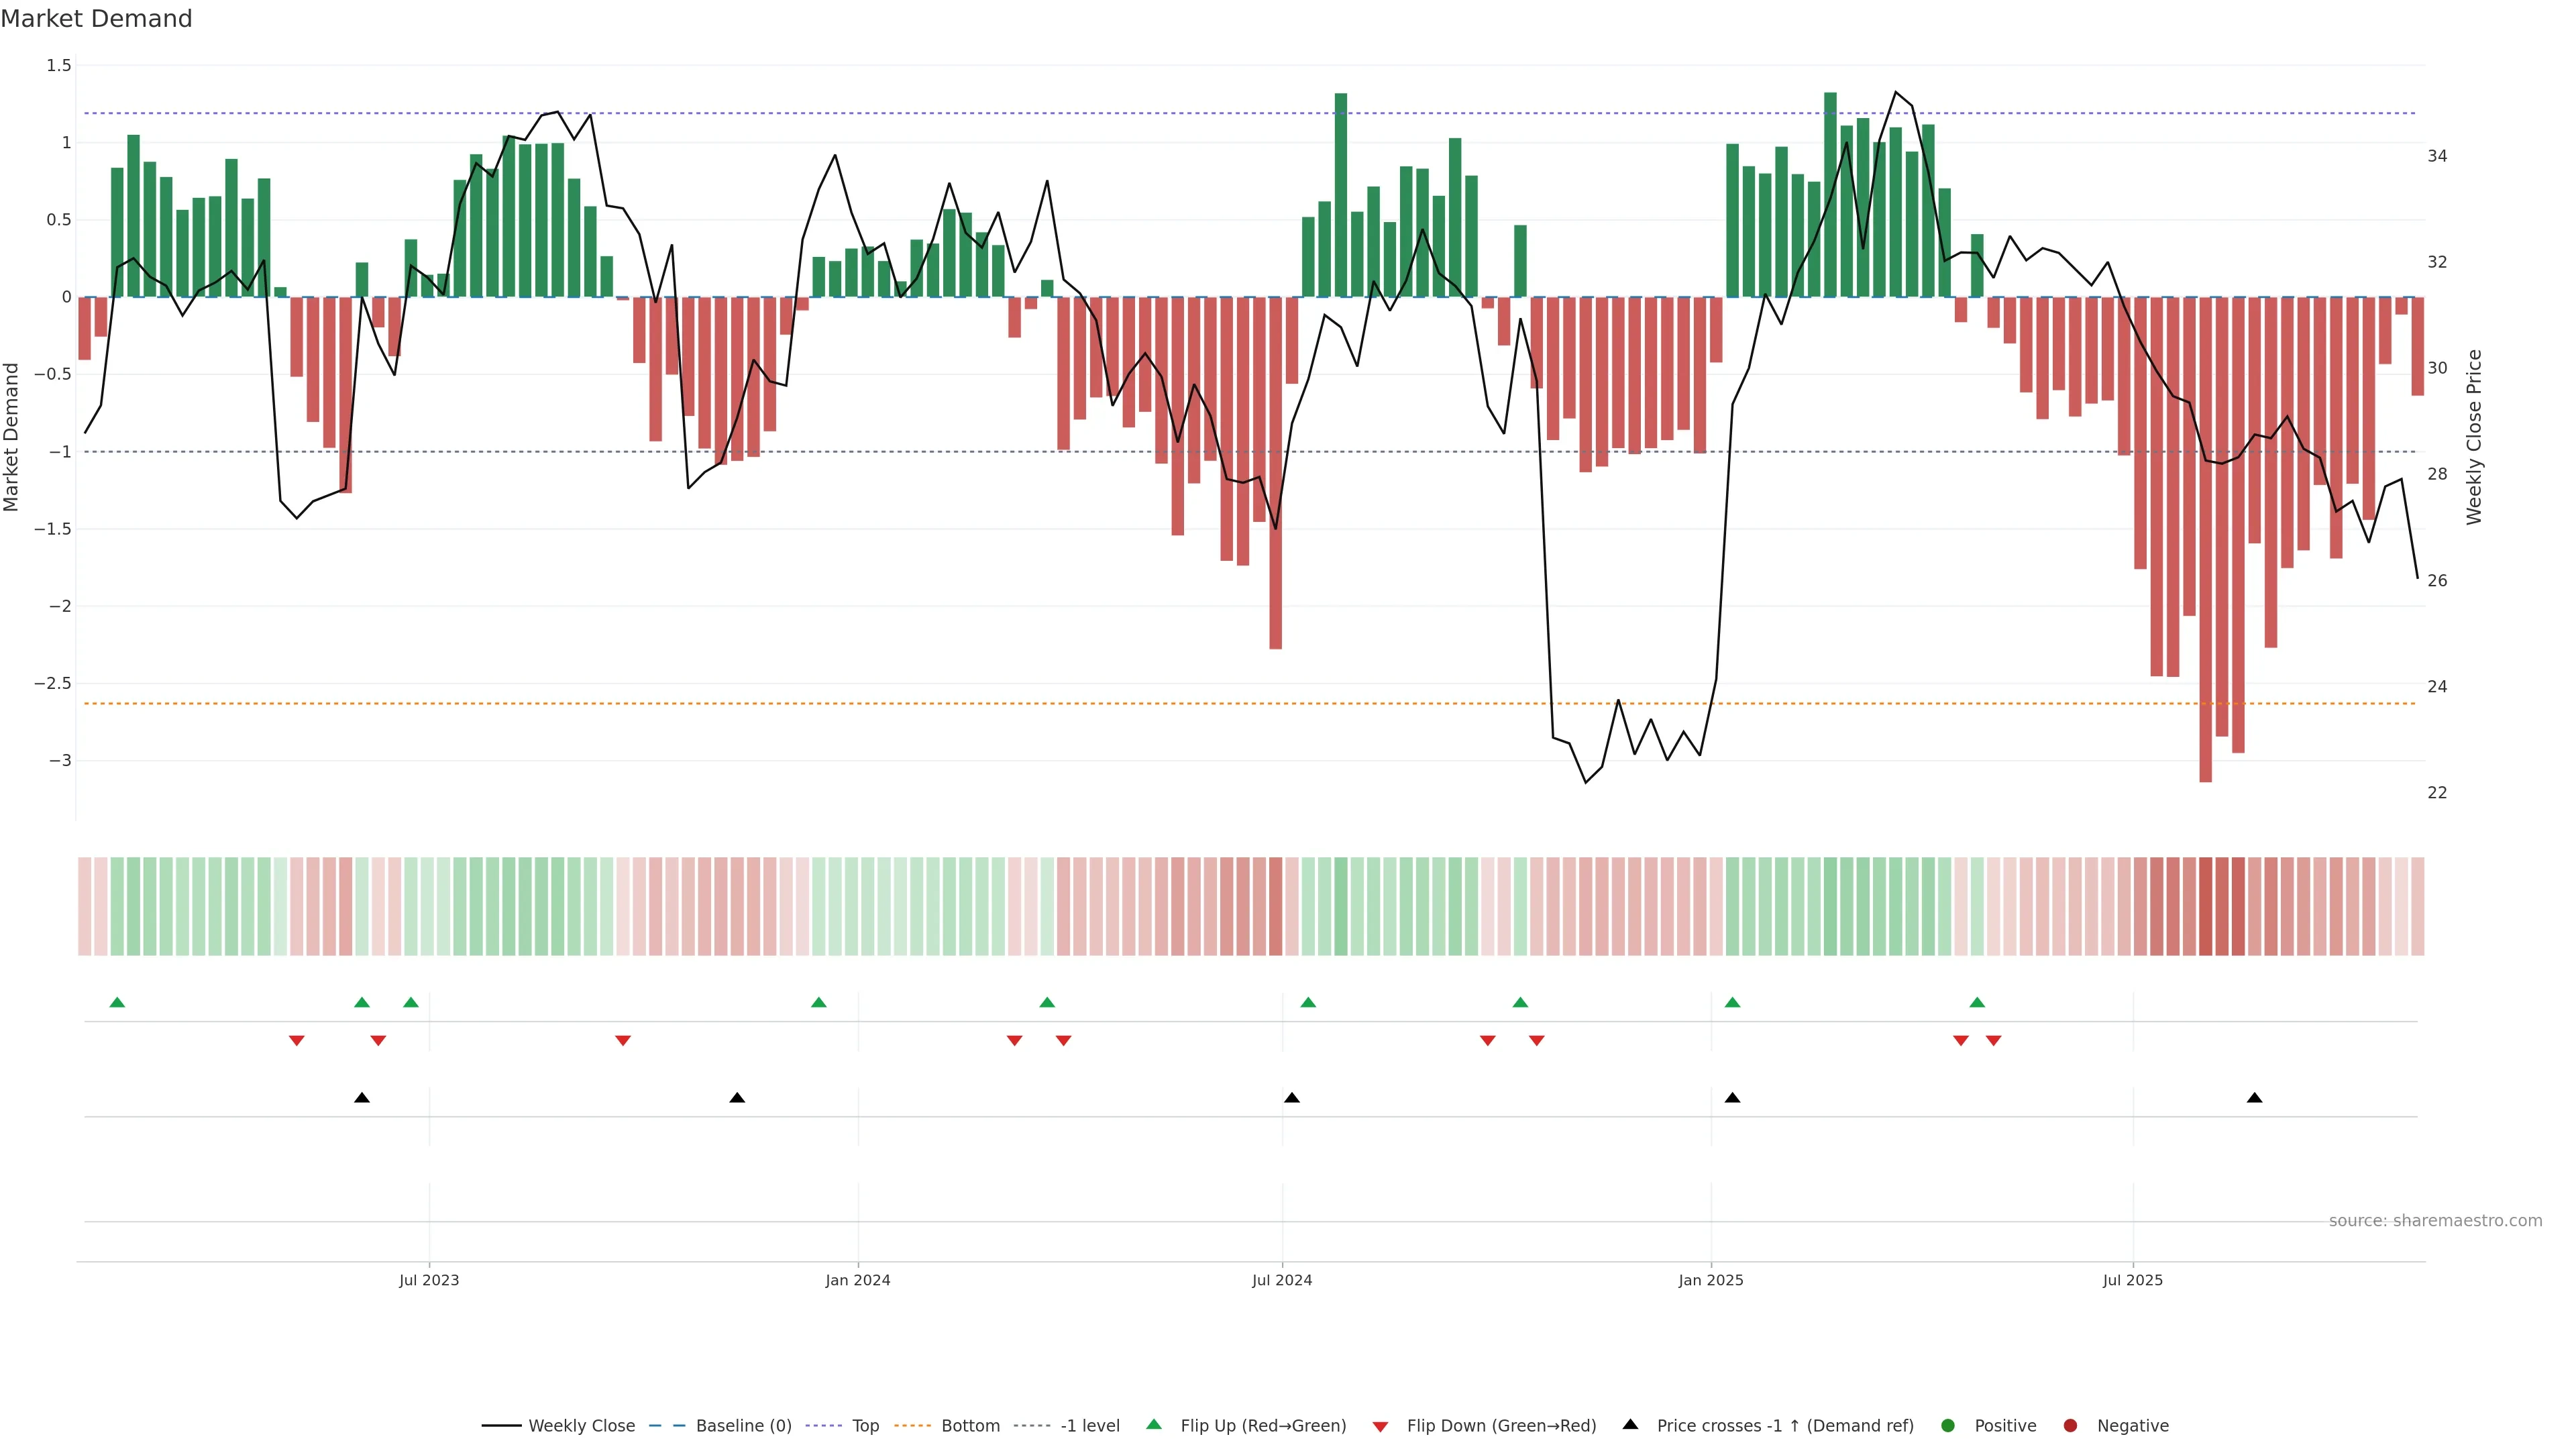The height and width of the screenshot is (1449, 2576).
Task: Click the Market Demand chart title
Action: (x=96, y=19)
